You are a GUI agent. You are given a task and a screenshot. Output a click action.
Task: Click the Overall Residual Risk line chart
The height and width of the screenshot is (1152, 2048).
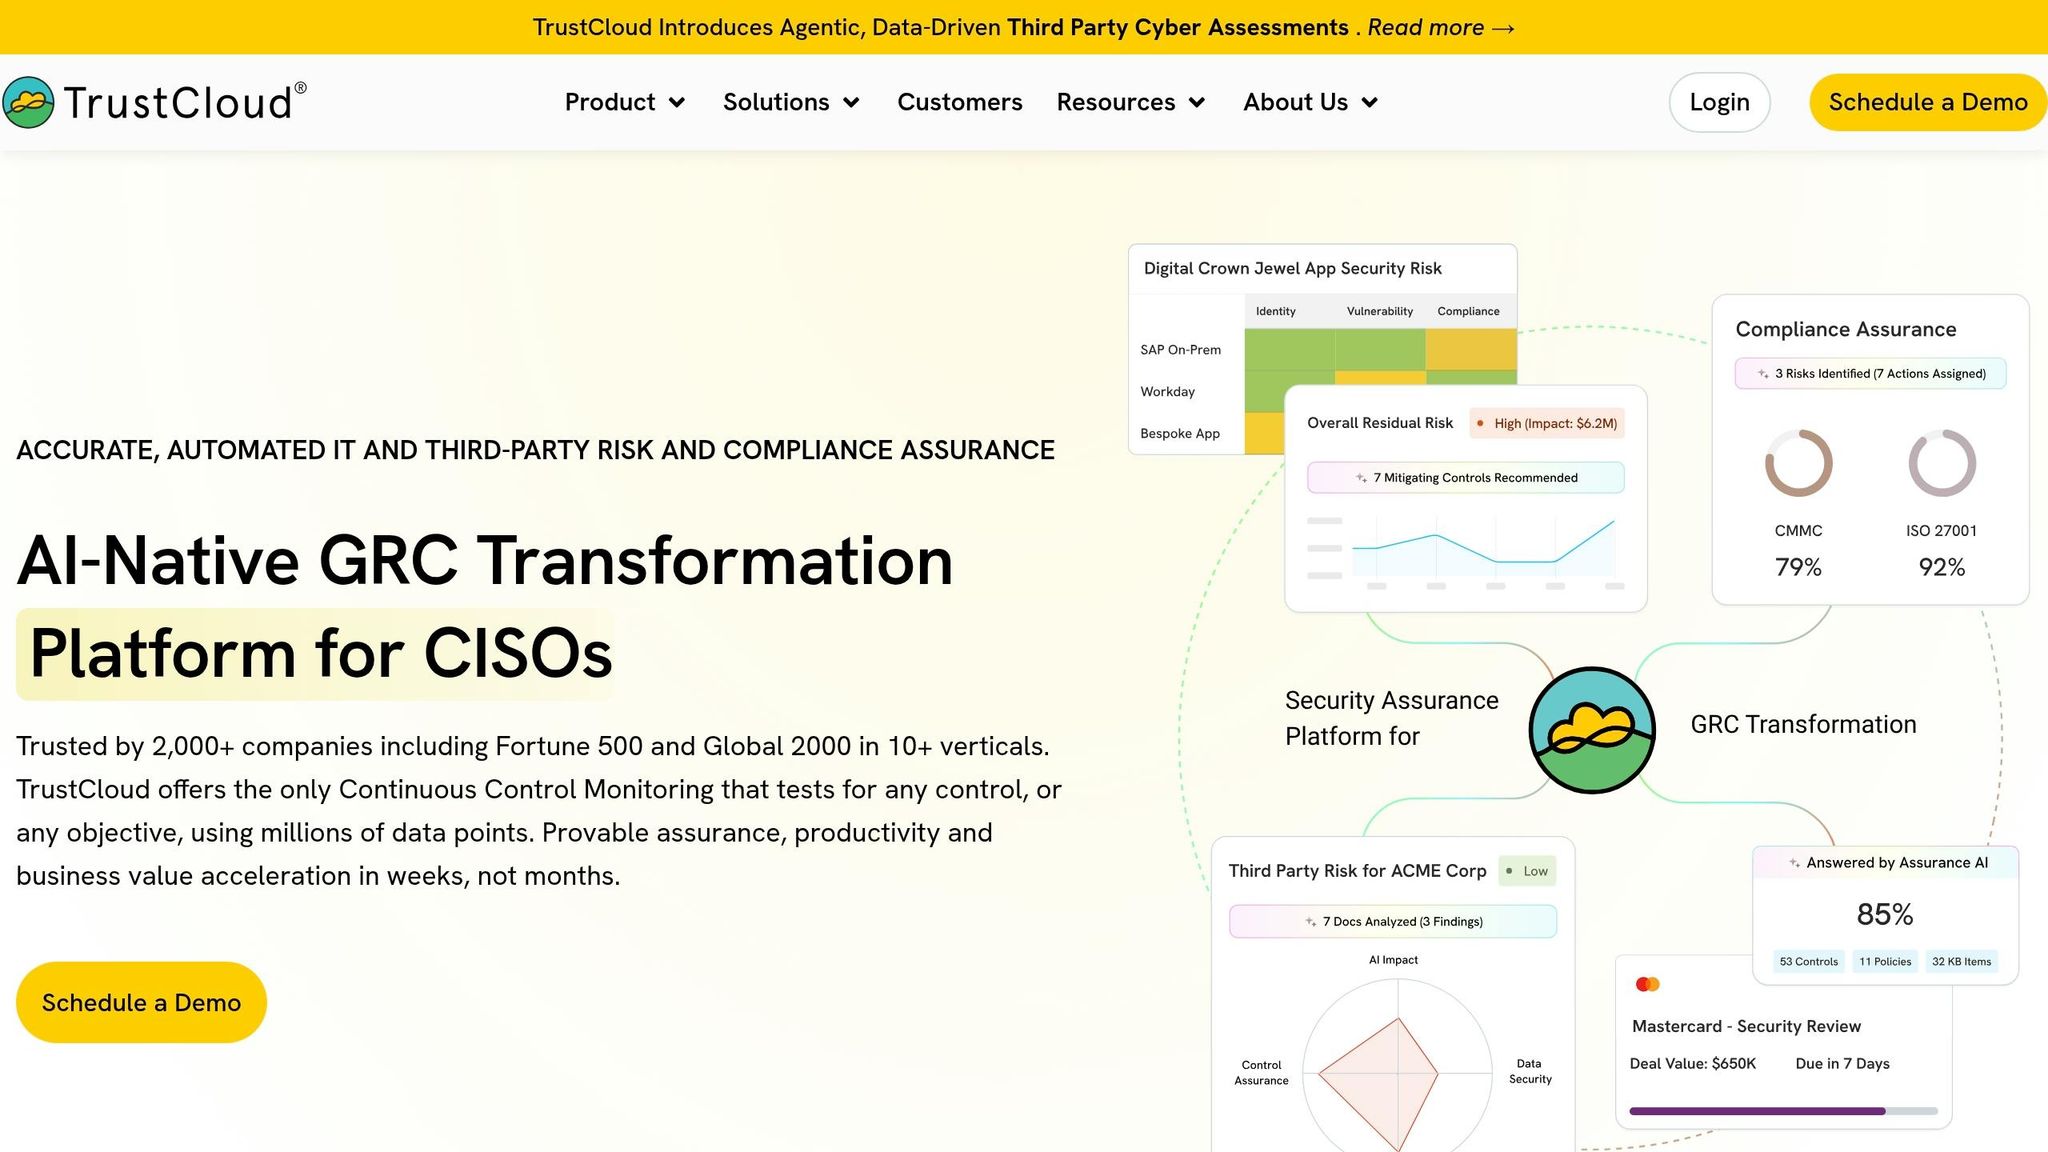coord(1466,551)
